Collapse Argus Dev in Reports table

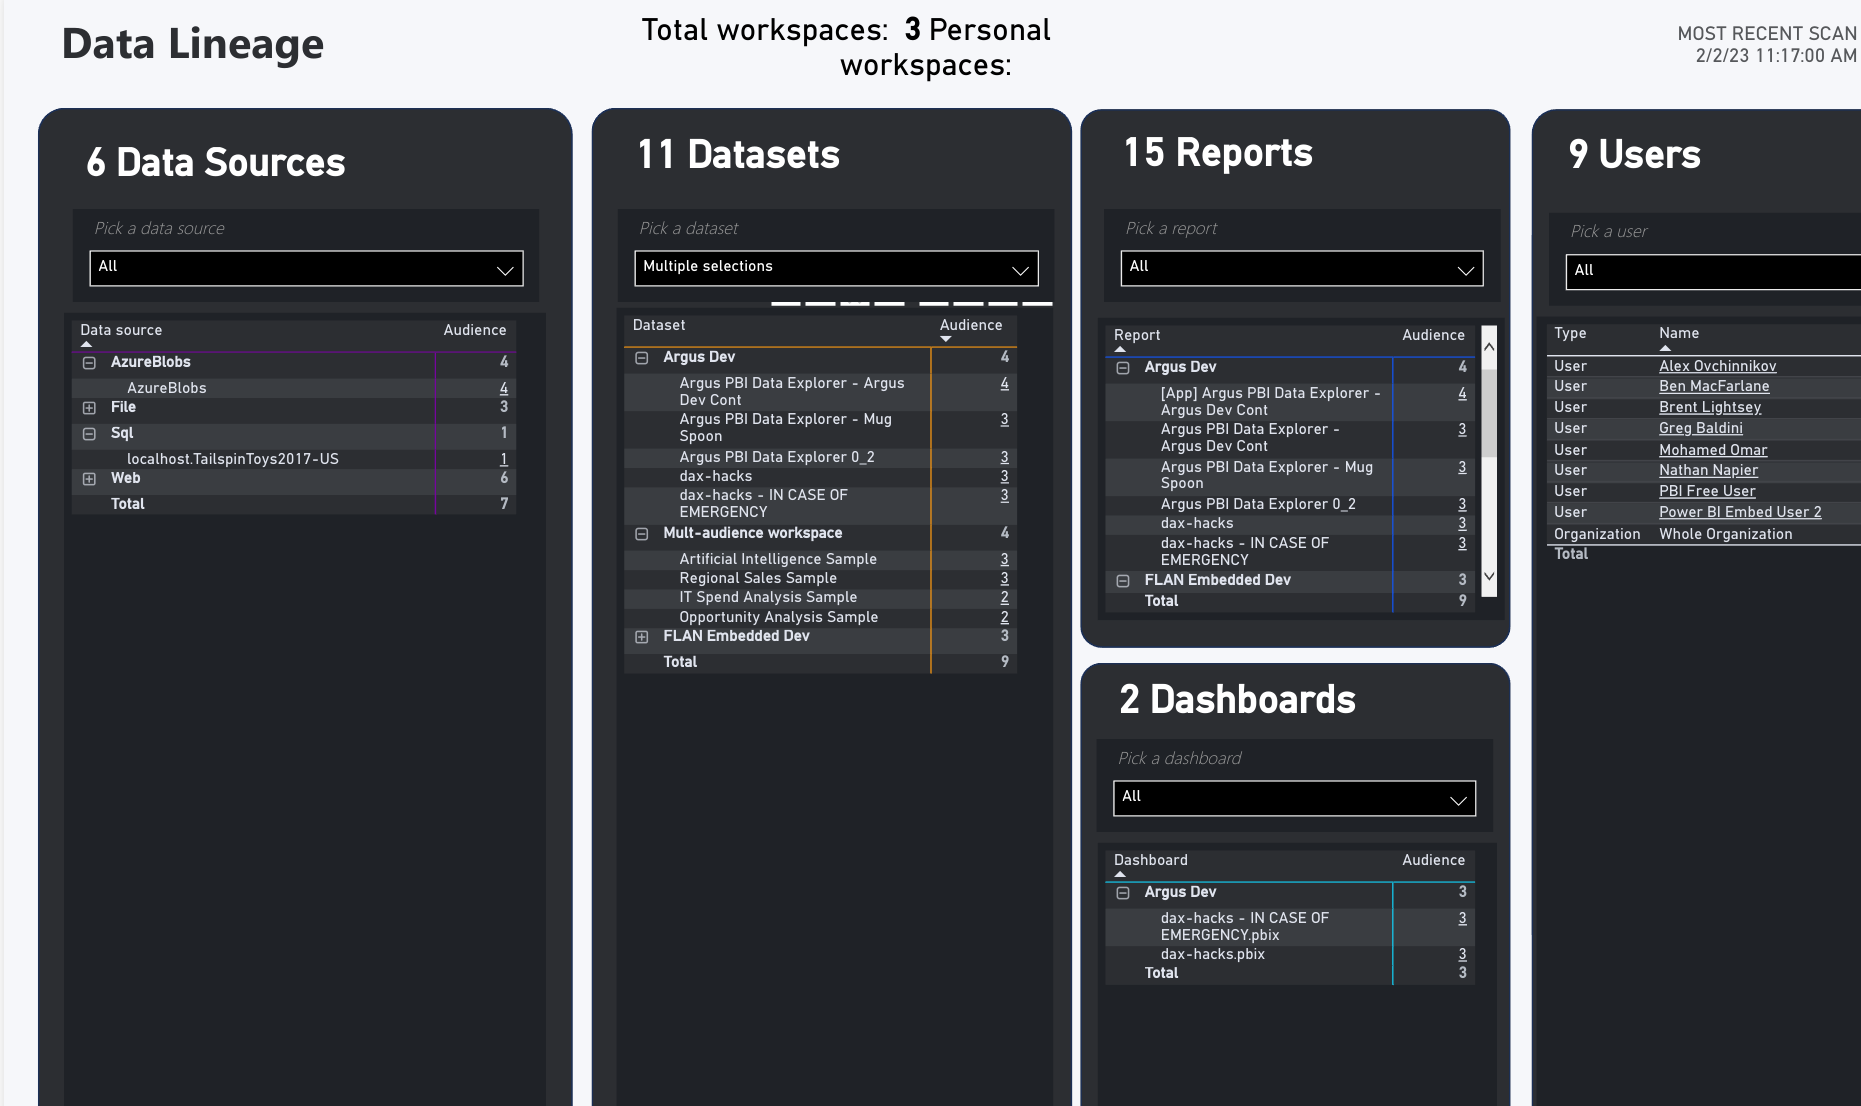(x=1123, y=368)
